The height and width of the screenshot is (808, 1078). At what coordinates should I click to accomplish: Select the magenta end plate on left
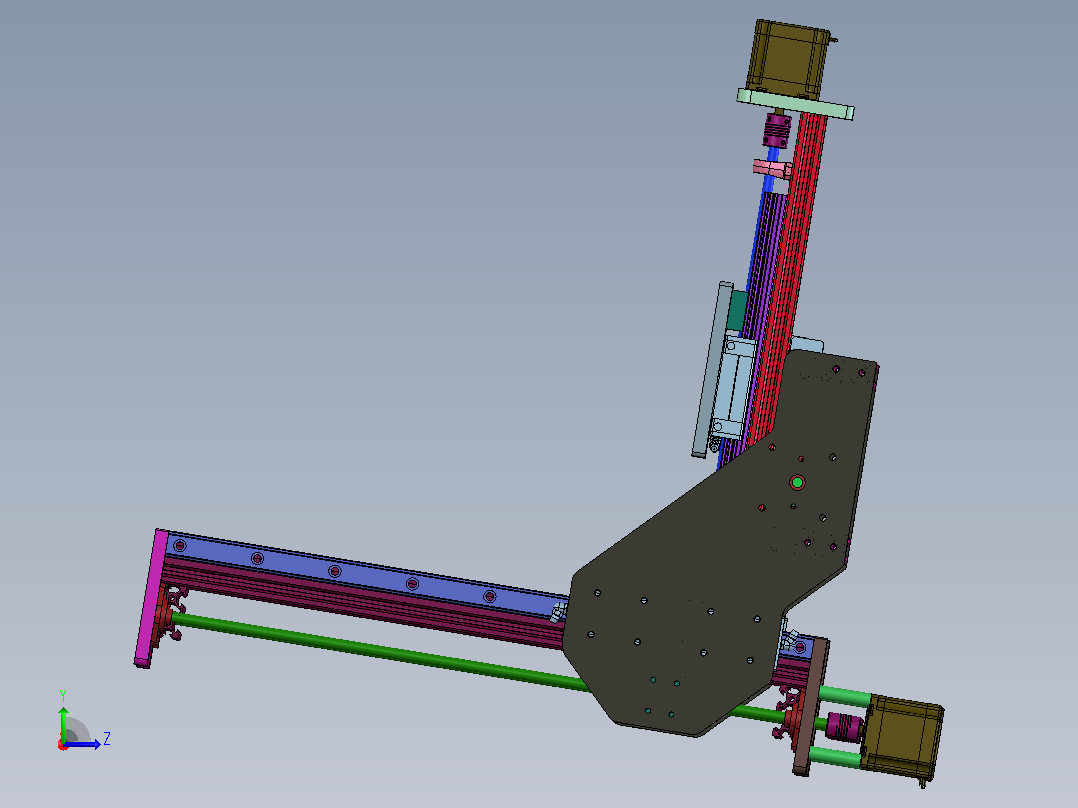click(151, 598)
